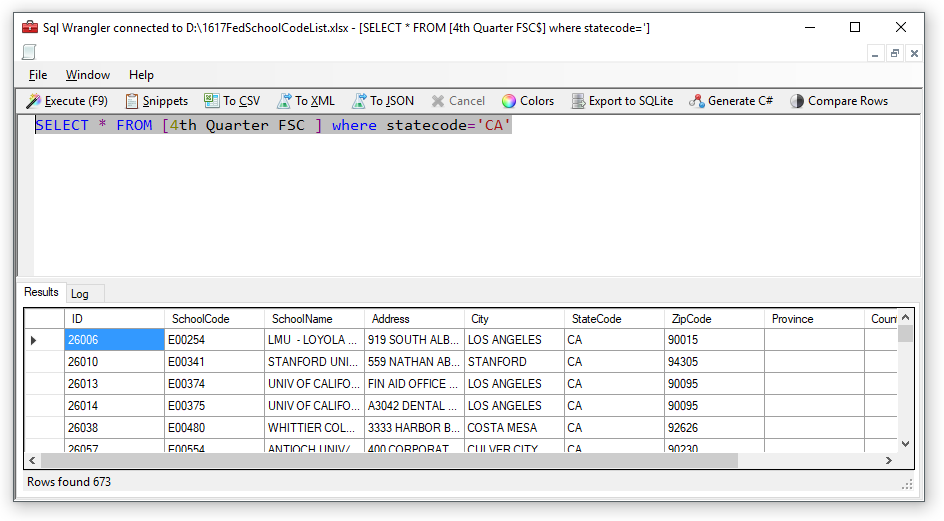This screenshot has height=521, width=944.
Task: Click the Rows found 673 status text
Action: point(69,482)
